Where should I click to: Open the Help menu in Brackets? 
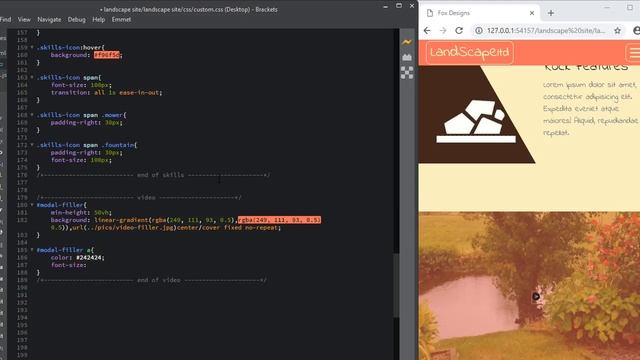pos(98,19)
